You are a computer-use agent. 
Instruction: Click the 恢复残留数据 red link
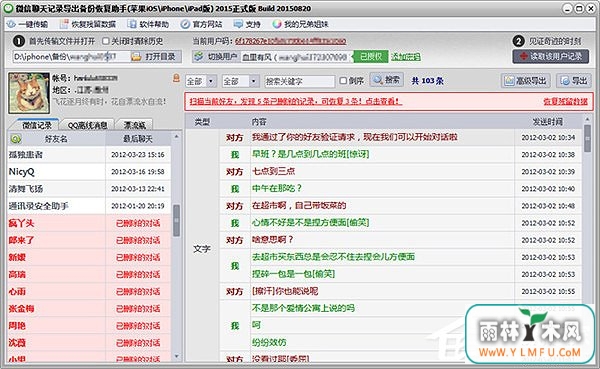pos(565,101)
